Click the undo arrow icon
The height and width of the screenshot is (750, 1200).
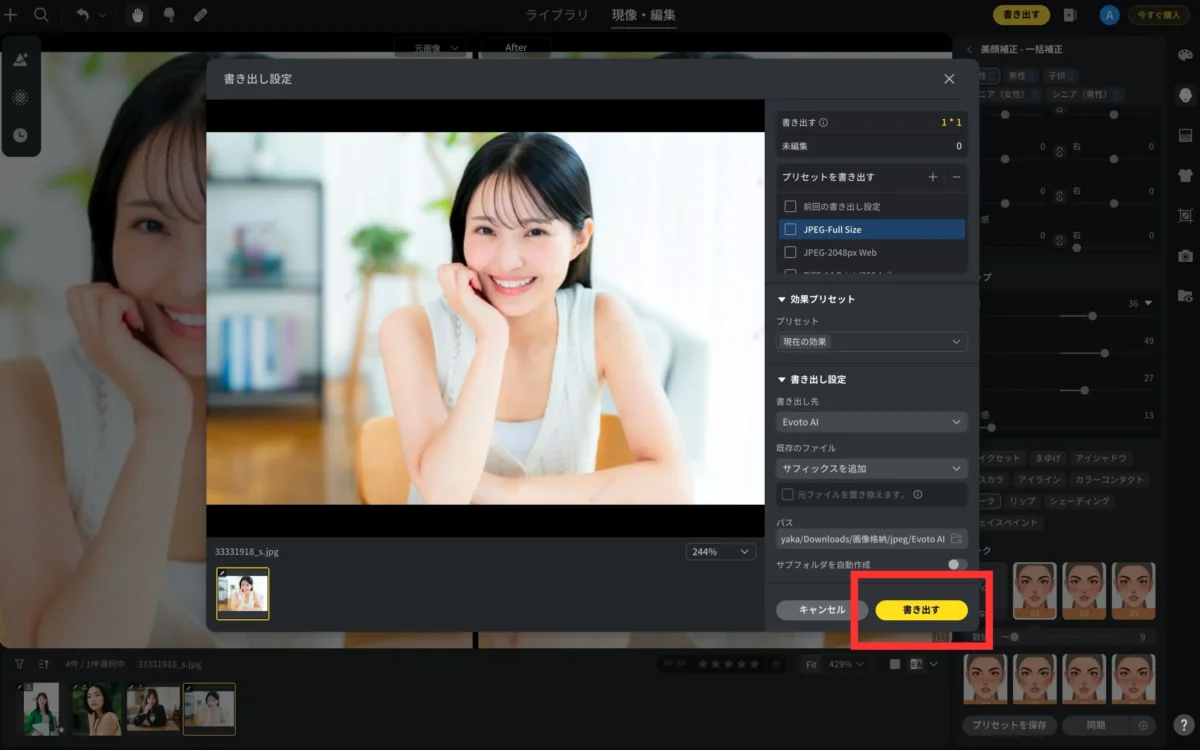pos(83,15)
